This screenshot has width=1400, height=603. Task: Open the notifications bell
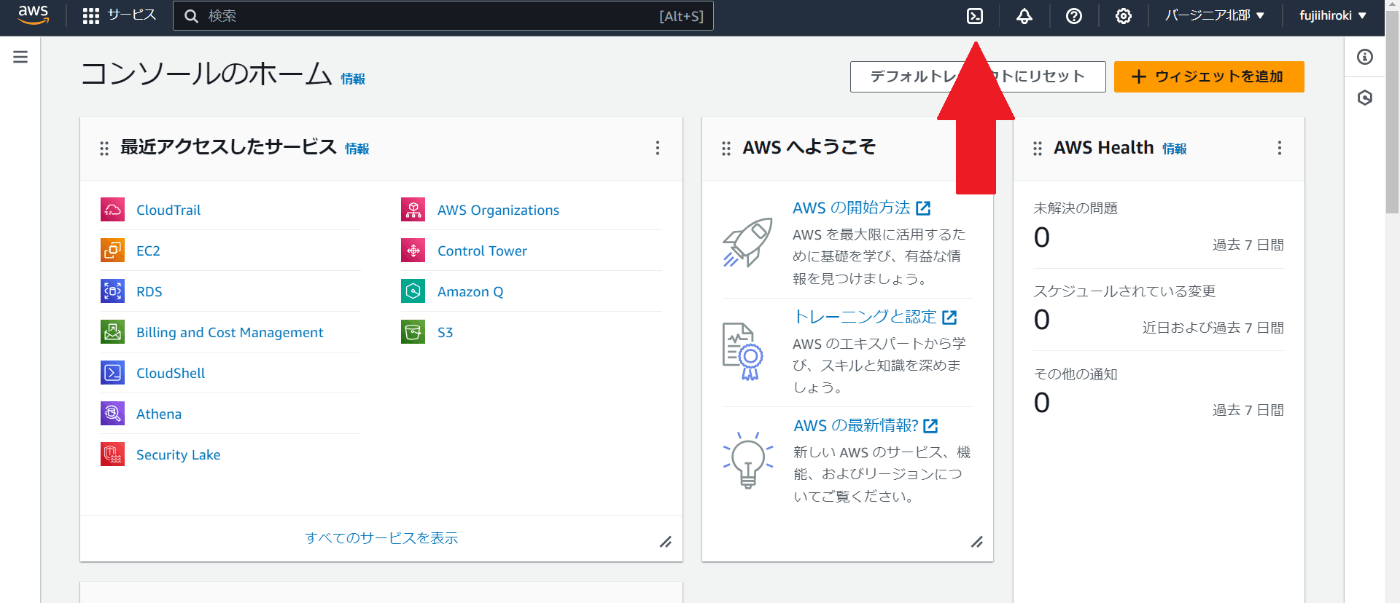point(1024,16)
